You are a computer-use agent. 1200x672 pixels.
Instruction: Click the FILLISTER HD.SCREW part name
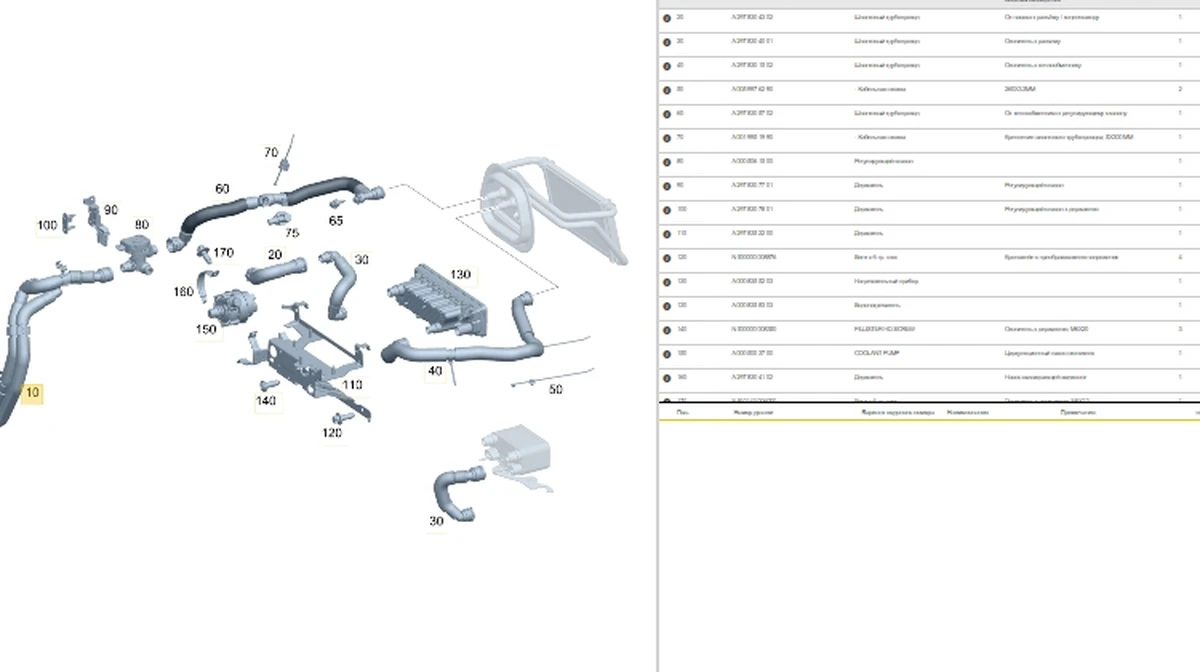pyautogui.click(x=882, y=329)
